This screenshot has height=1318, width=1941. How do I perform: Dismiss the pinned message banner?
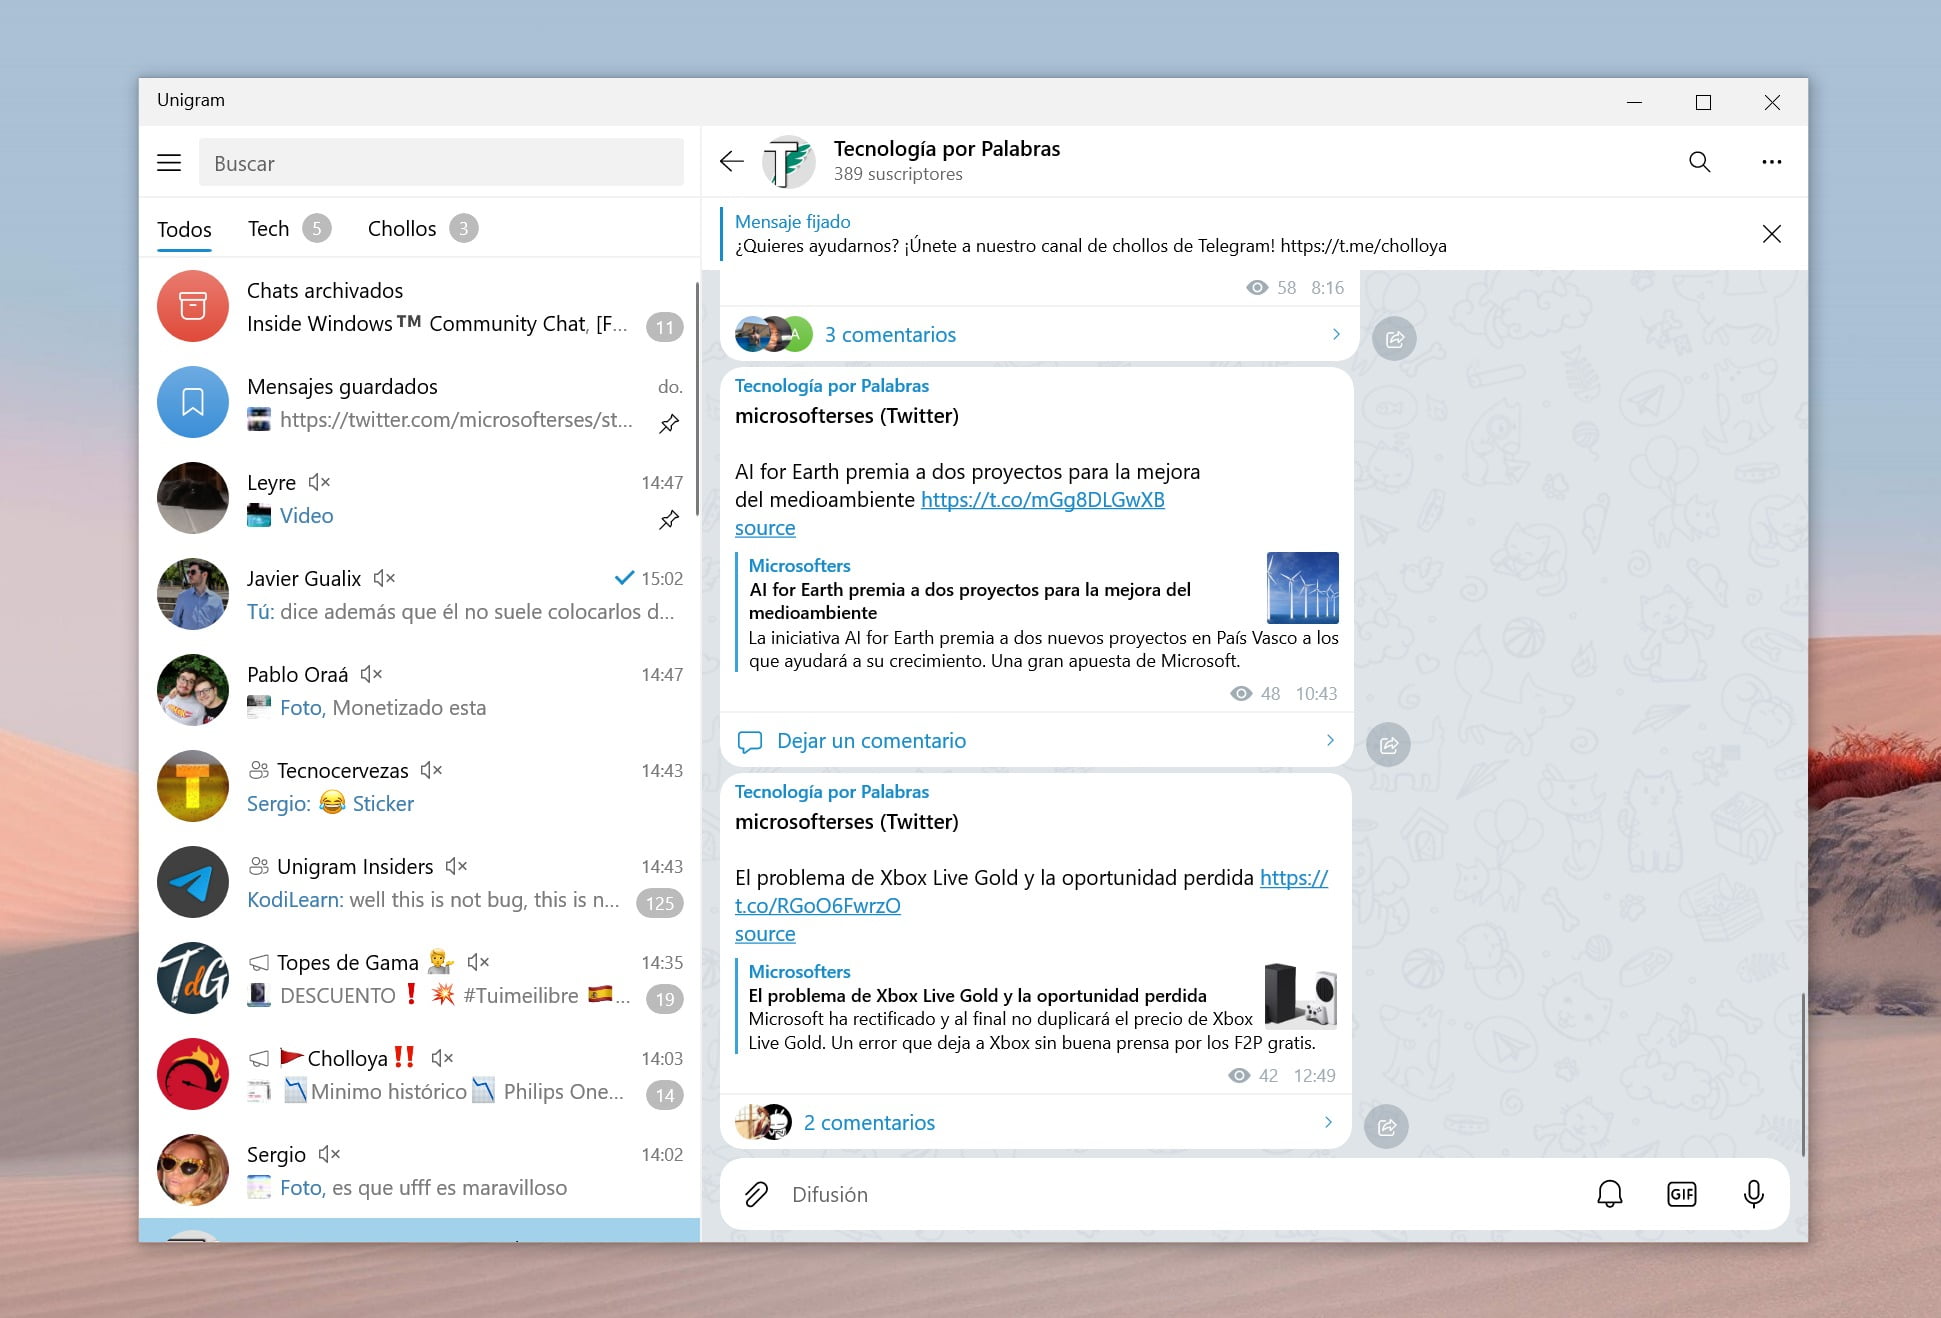click(1771, 234)
